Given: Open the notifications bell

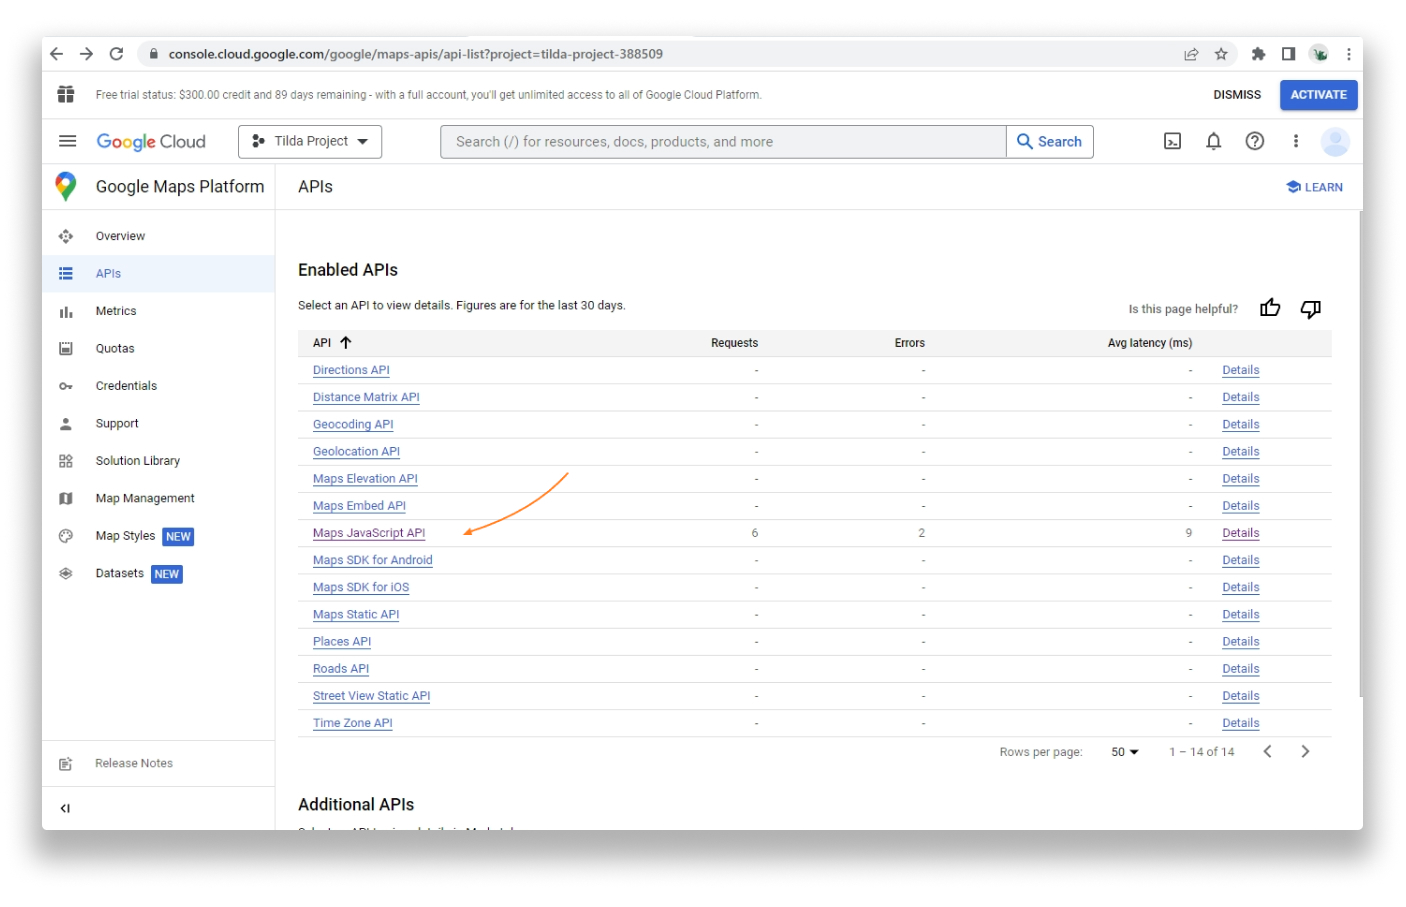Looking at the screenshot, I should point(1213,141).
